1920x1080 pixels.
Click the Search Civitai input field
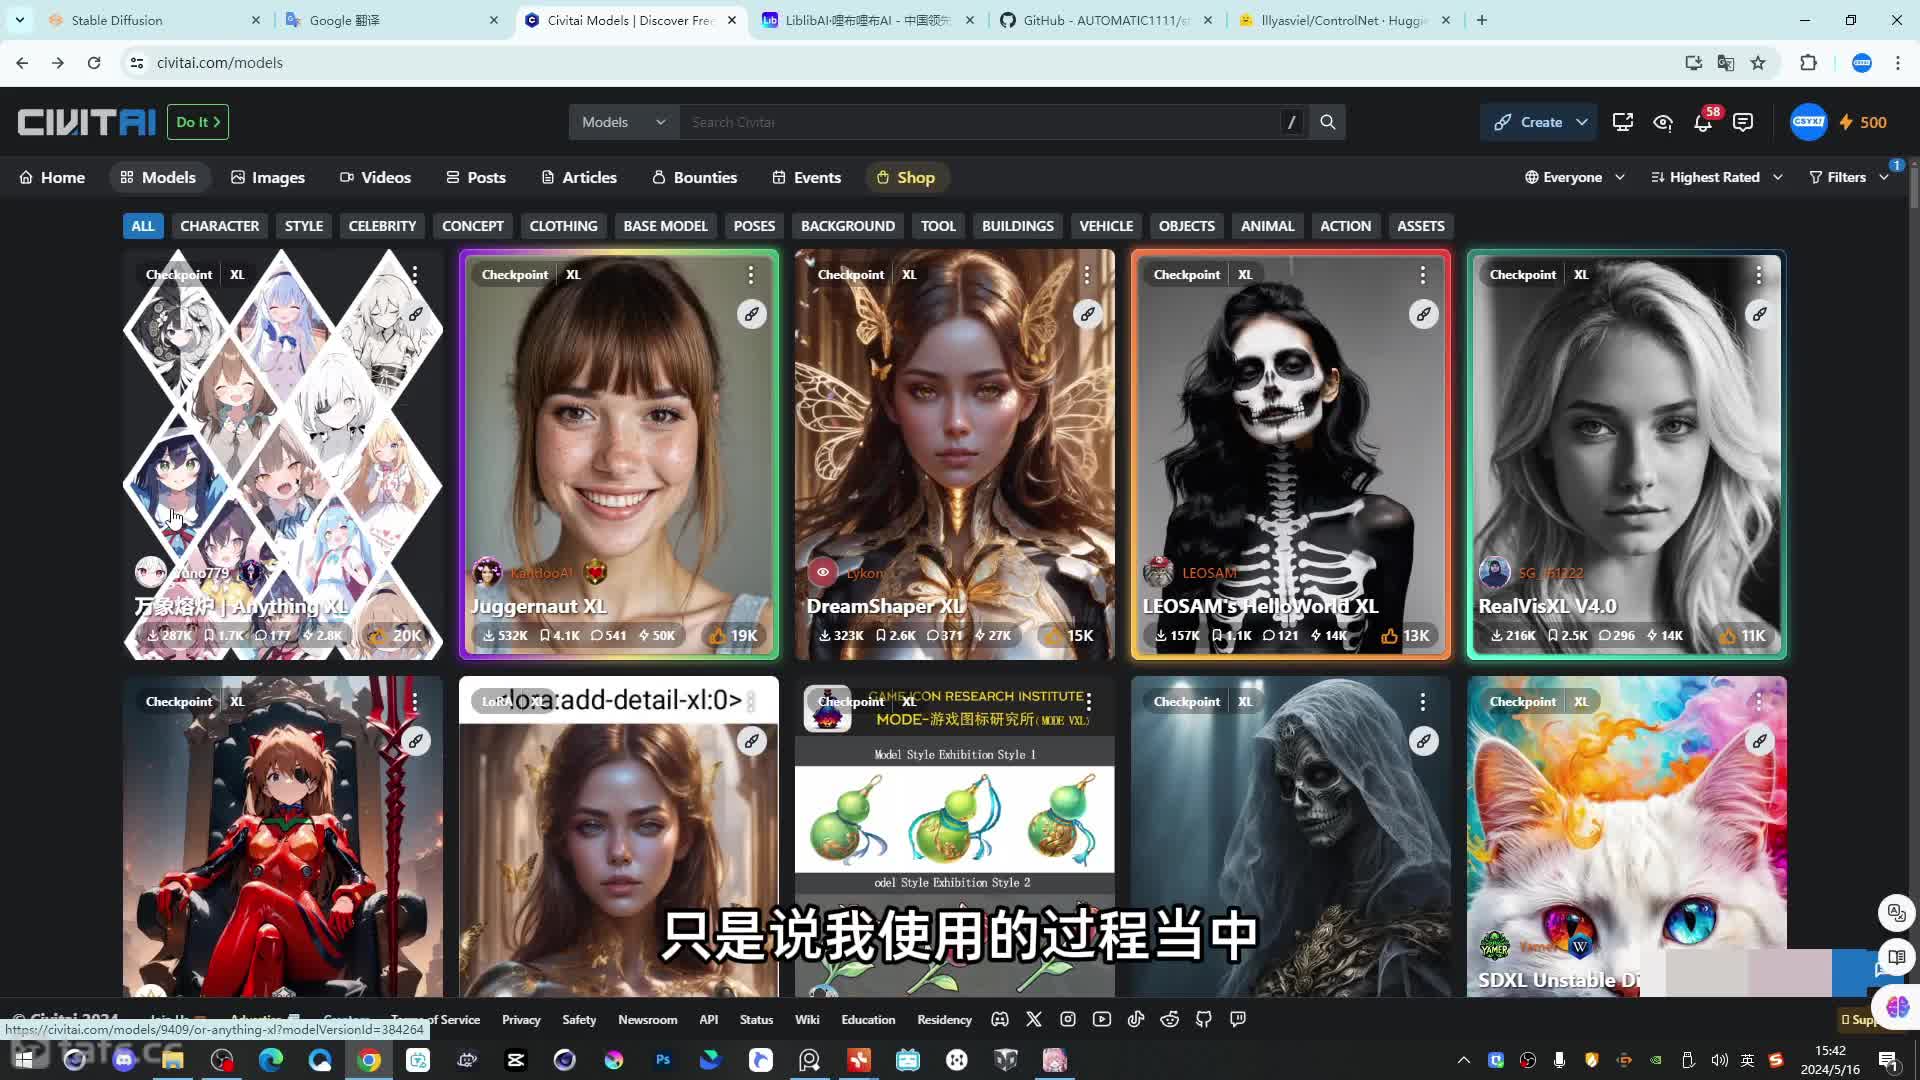click(x=980, y=122)
